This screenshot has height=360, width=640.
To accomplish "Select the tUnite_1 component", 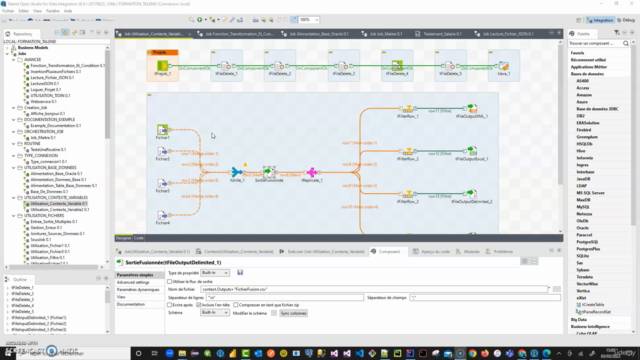I will [237, 172].
